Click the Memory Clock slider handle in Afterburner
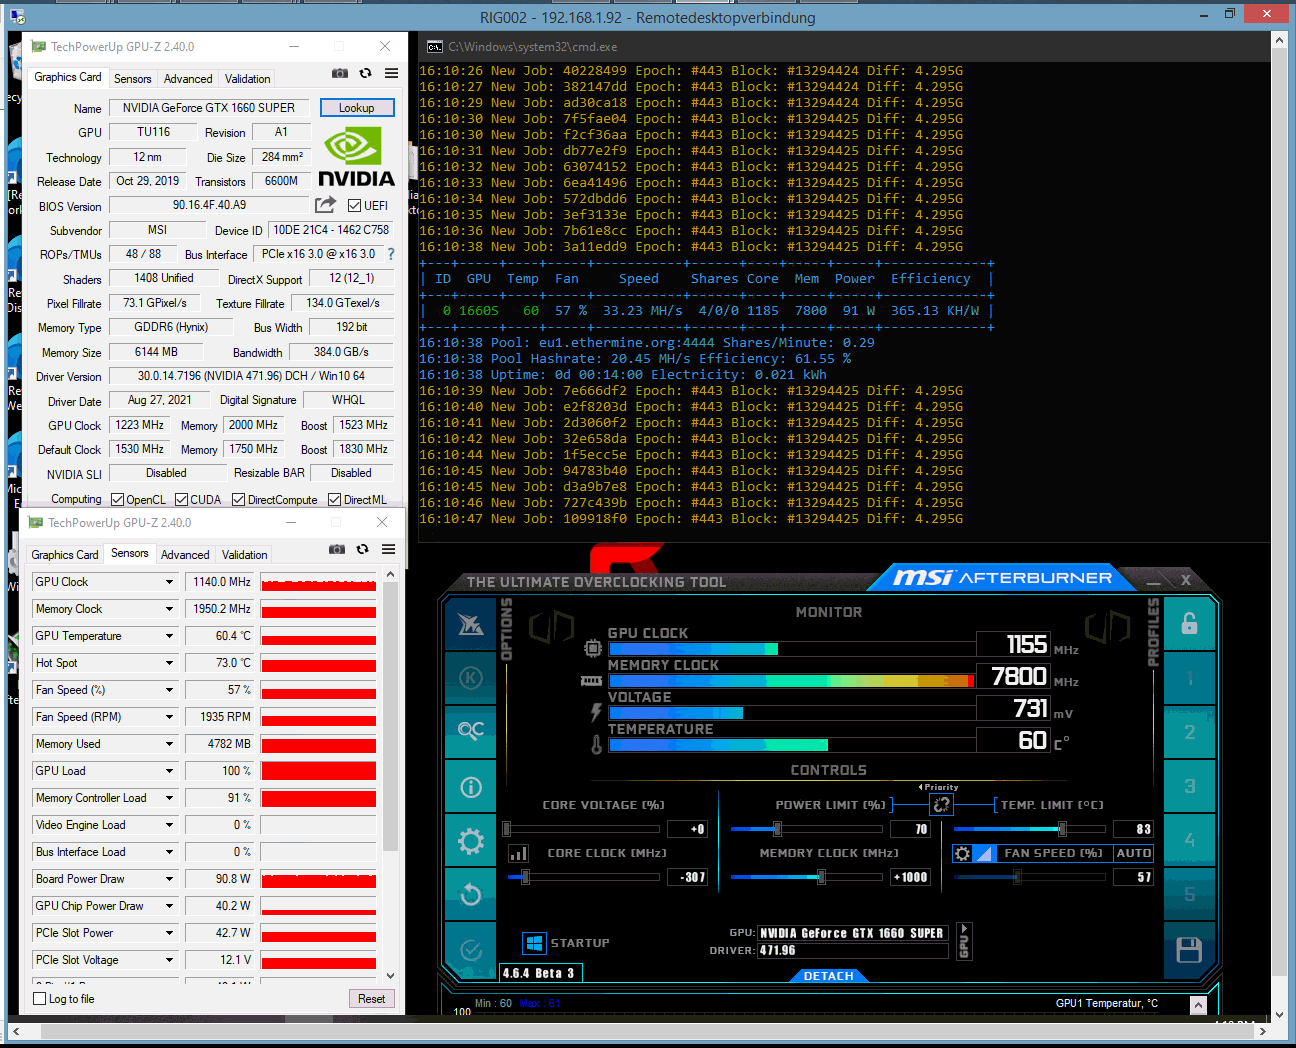1296x1048 pixels. click(x=821, y=877)
